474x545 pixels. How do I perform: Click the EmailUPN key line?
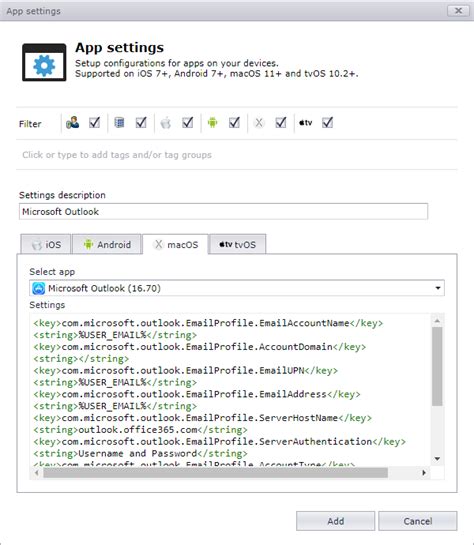click(x=186, y=371)
